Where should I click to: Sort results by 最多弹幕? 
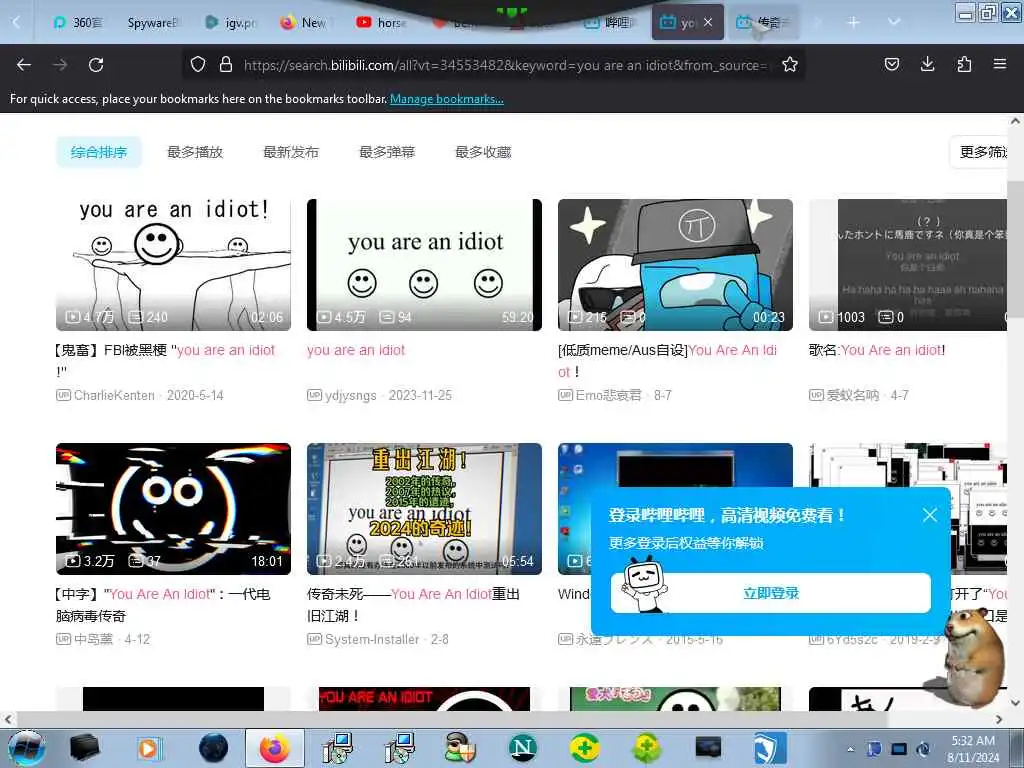(x=387, y=152)
